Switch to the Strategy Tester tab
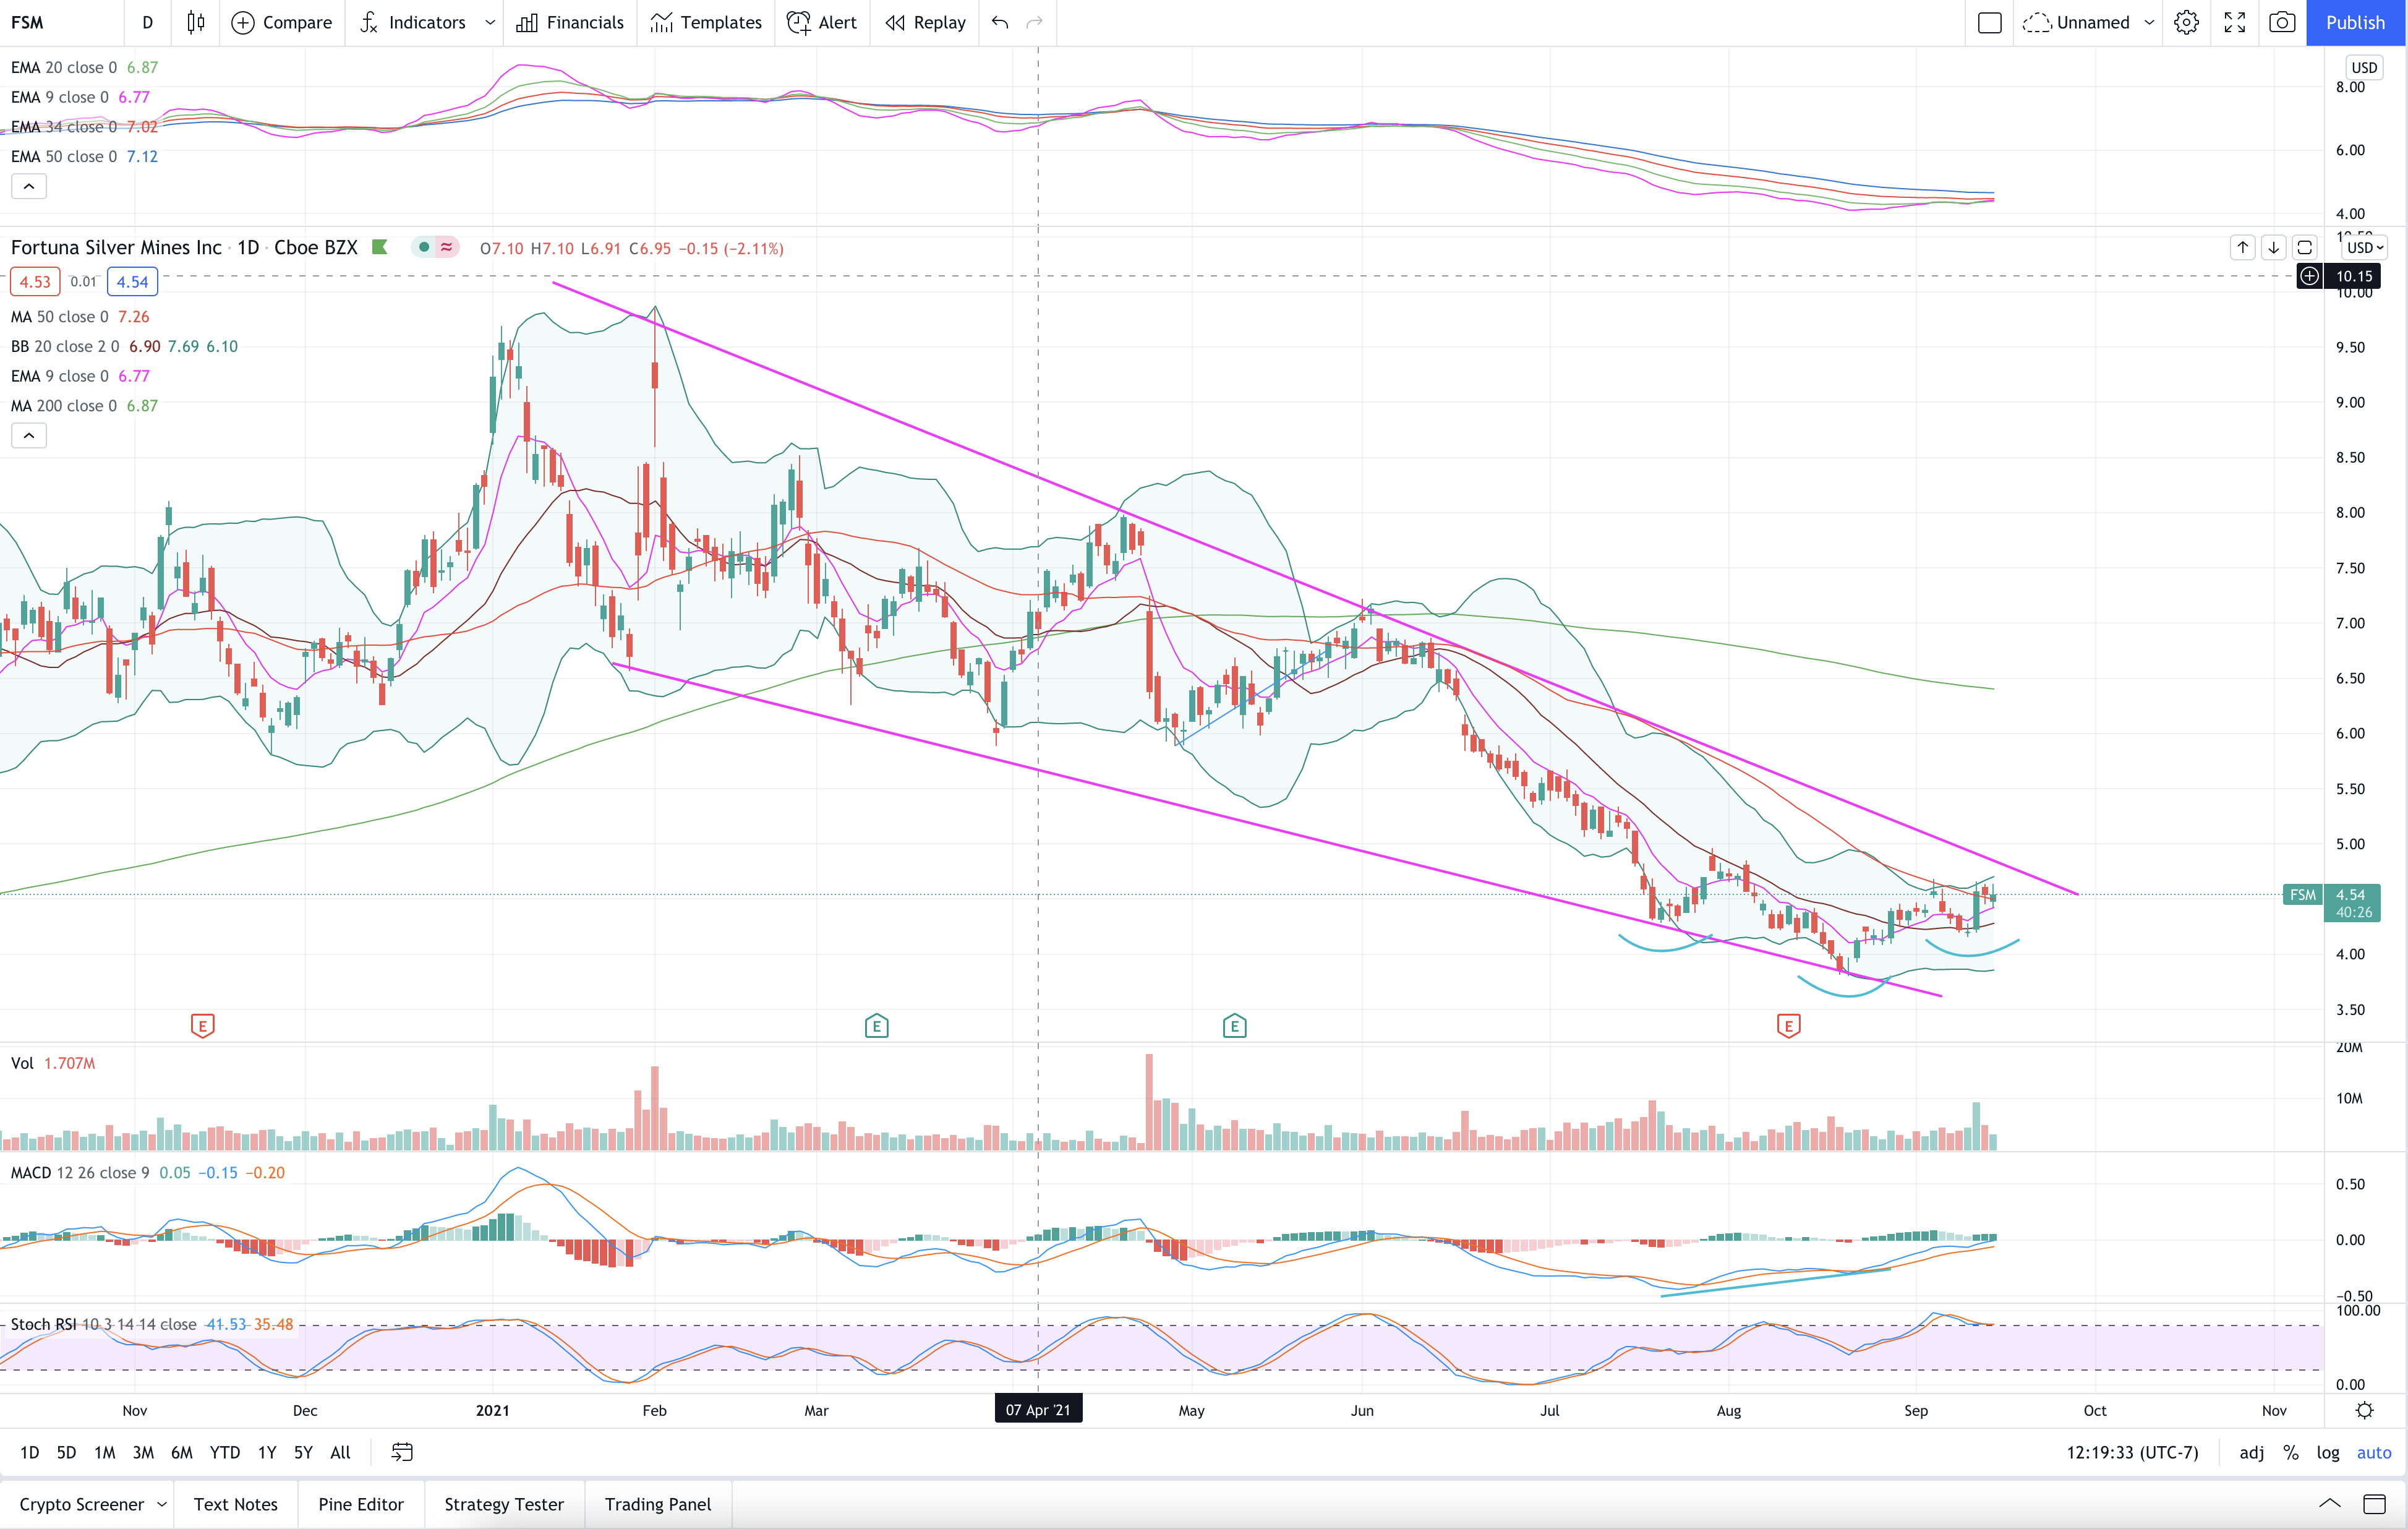This screenshot has width=2408, height=1529. [503, 1504]
